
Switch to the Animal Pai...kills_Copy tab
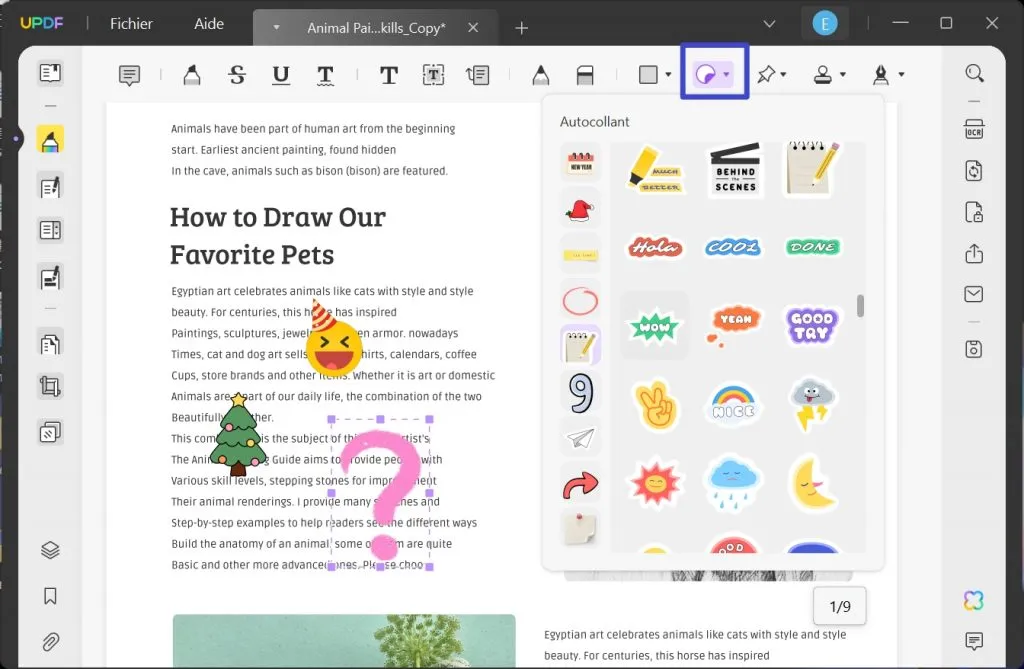click(x=376, y=28)
